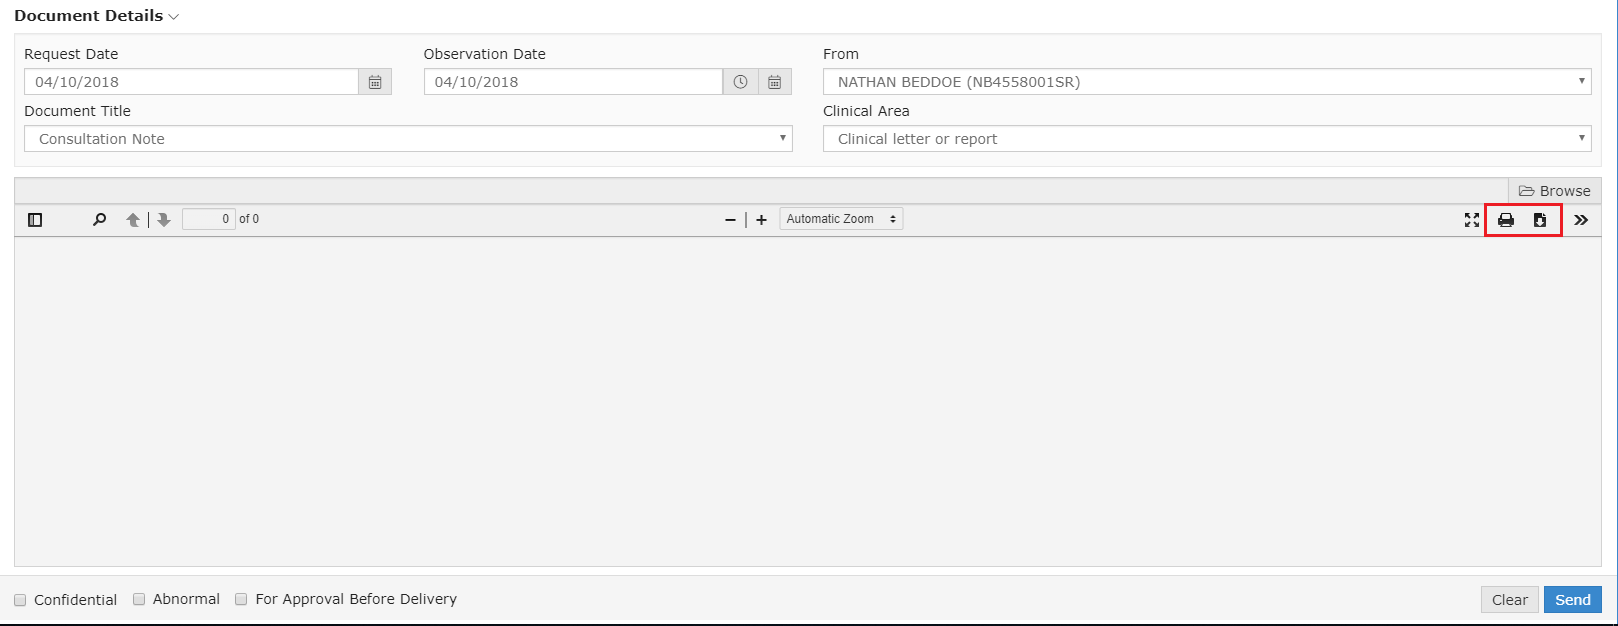The image size is (1618, 626).
Task: Toggle the PDF viewer sidebar
Action: point(35,220)
